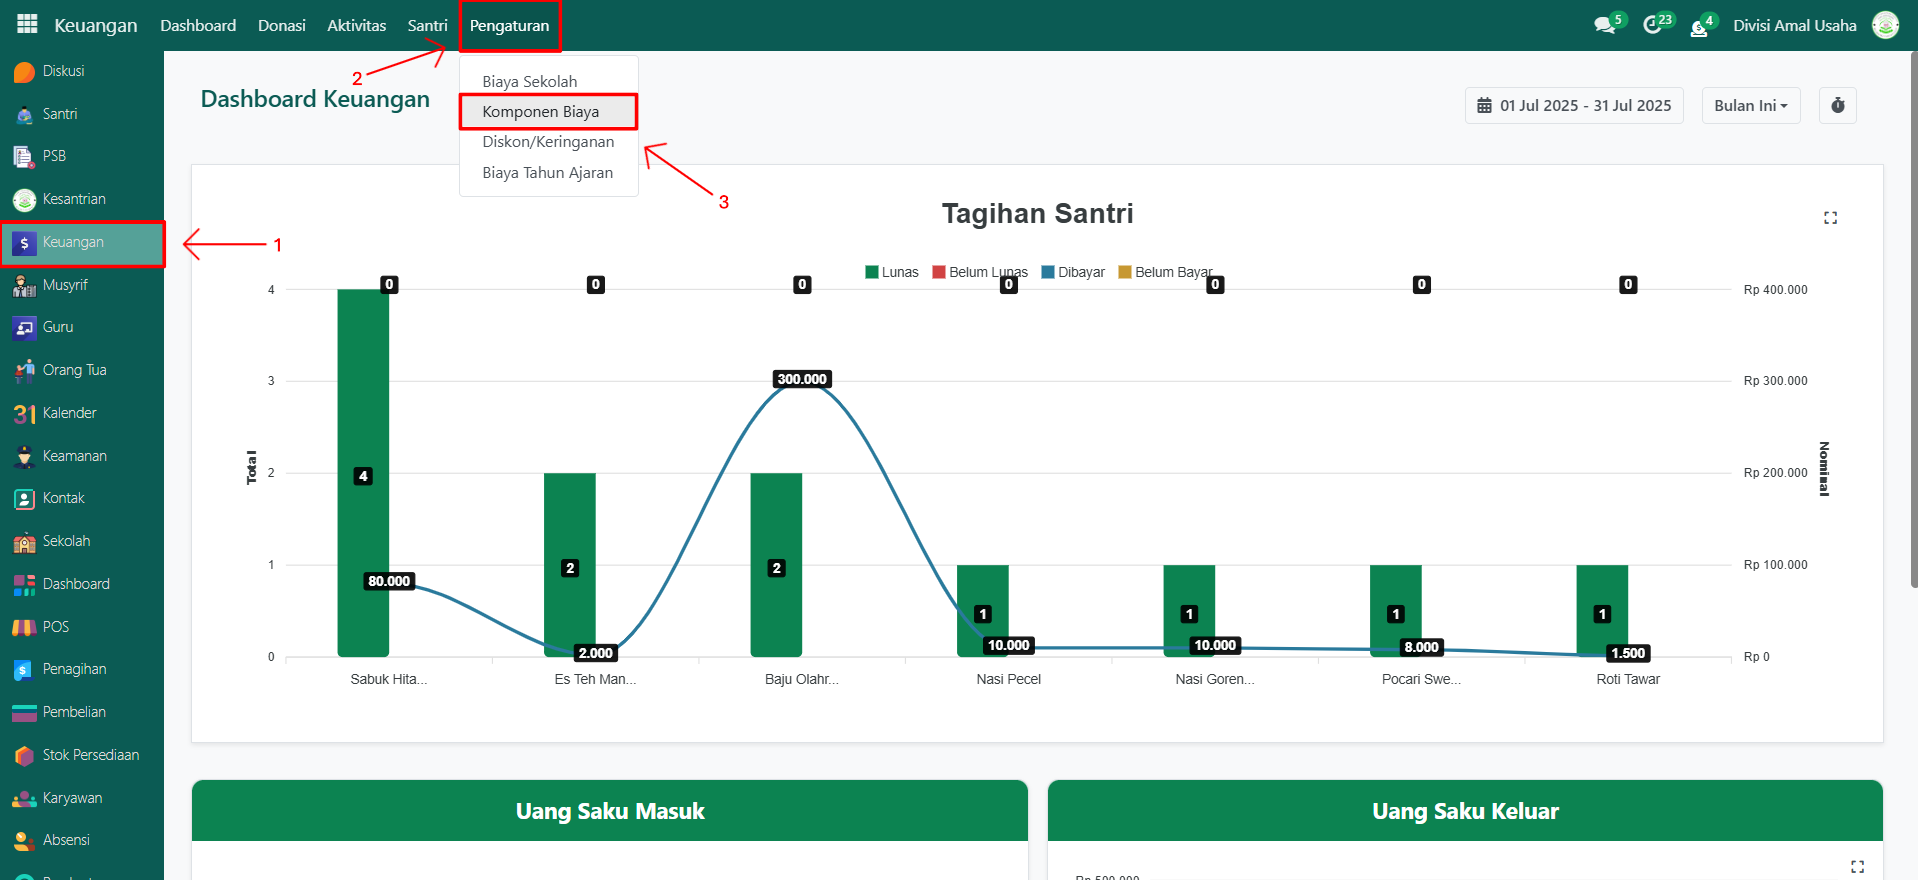Open the Bulan Ini dropdown
1918x880 pixels.
(x=1750, y=105)
